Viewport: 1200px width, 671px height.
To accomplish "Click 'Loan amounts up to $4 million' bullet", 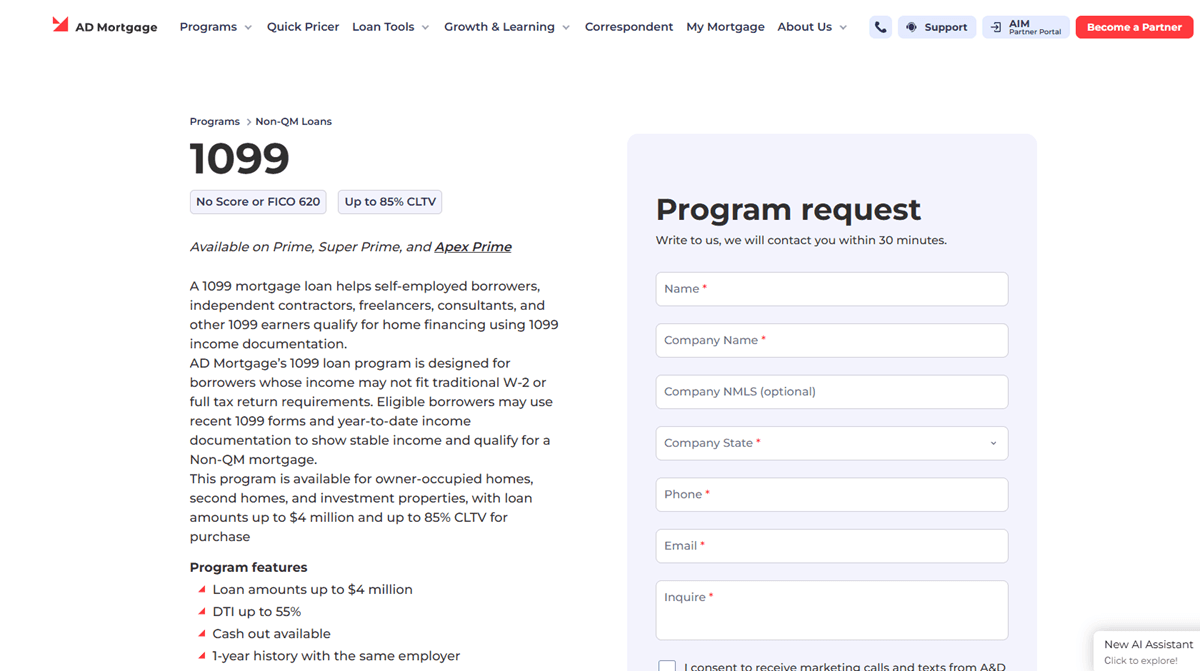I will pos(312,590).
